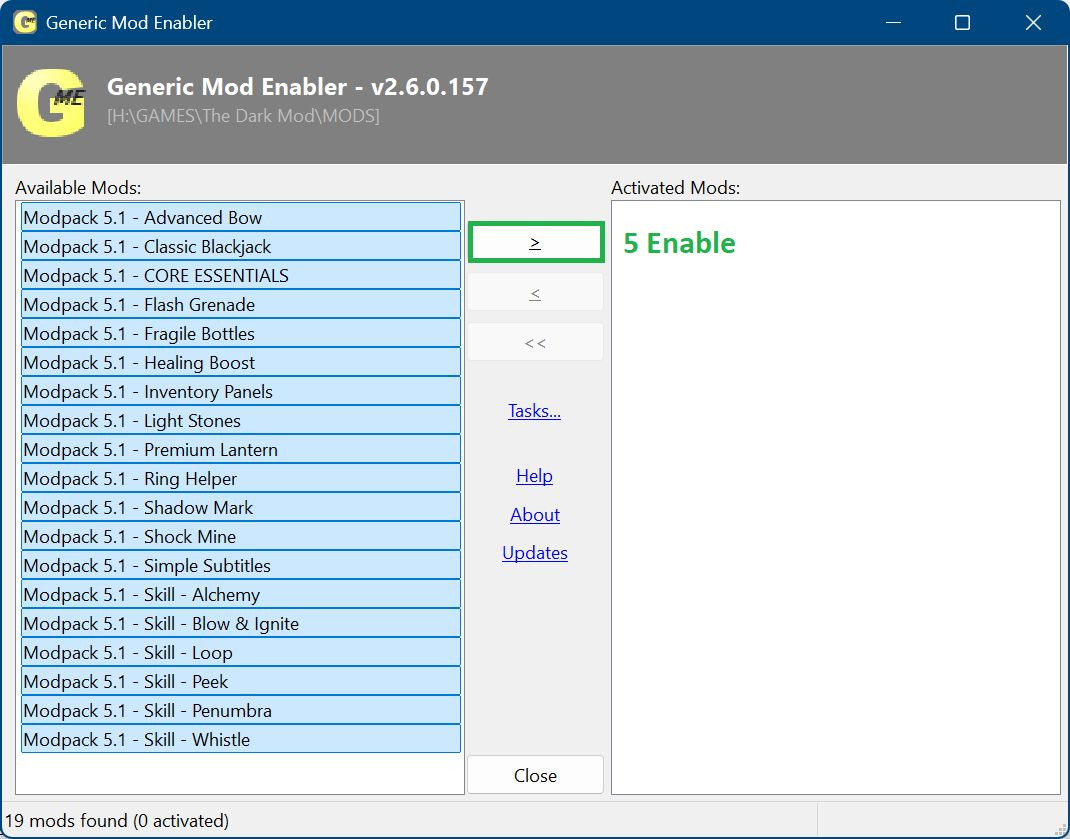Click the large GME logo in header
1070x839 pixels.
pyautogui.click(x=51, y=102)
